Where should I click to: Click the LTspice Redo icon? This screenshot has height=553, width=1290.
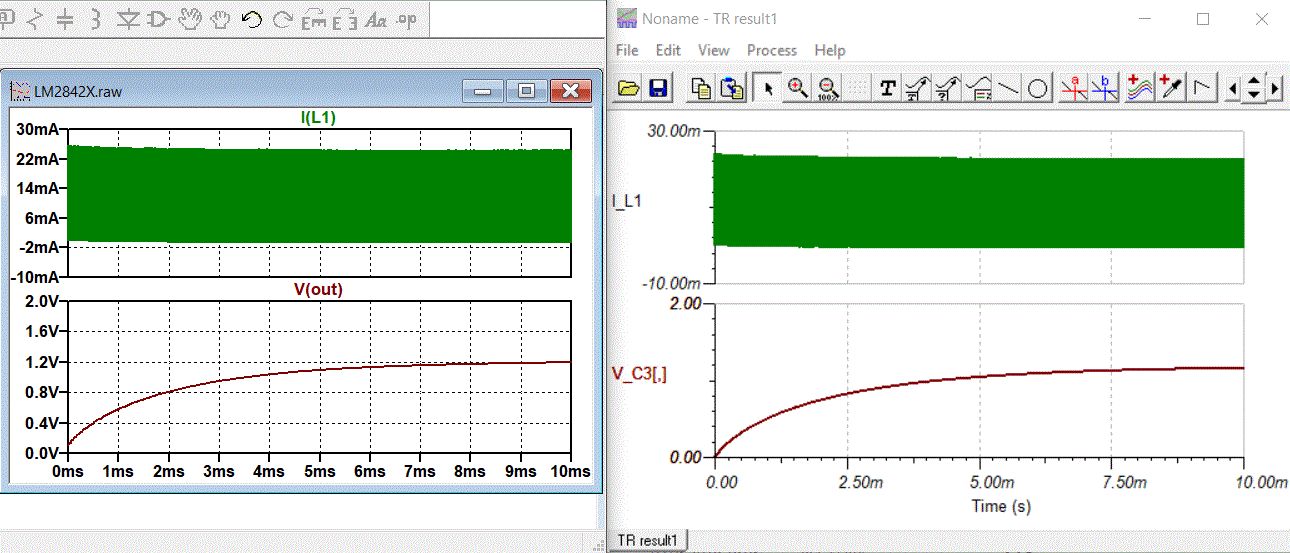(283, 19)
